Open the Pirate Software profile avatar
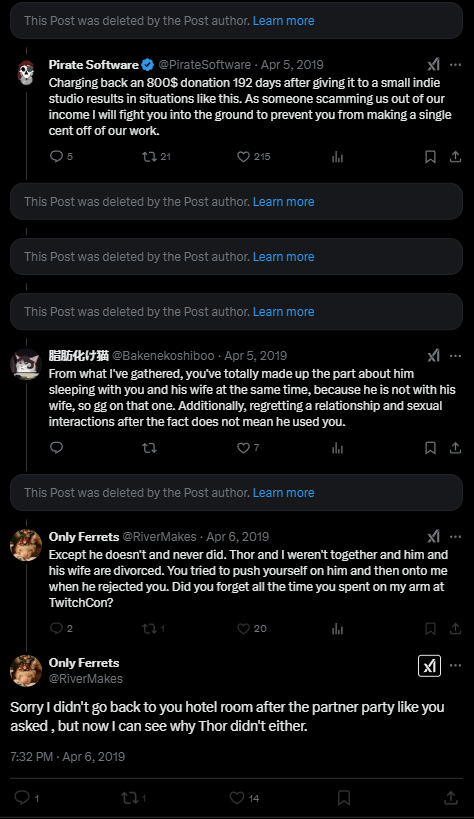The height and width of the screenshot is (819, 474). click(26, 73)
